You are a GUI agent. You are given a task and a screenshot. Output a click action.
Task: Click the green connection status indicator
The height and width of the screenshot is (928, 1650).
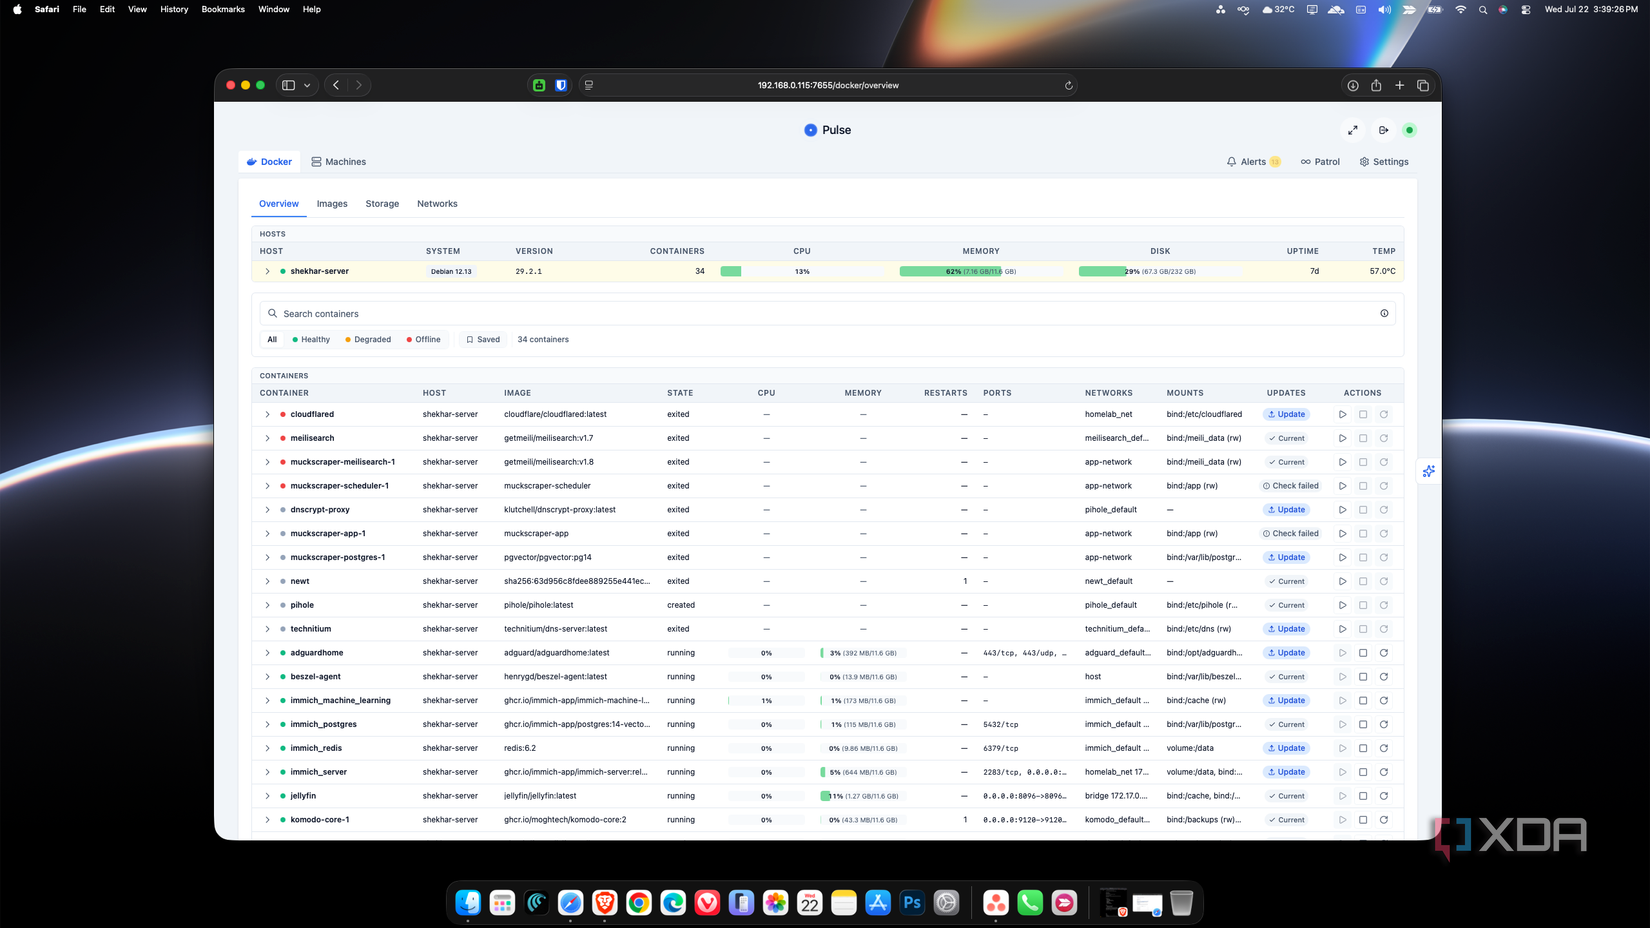click(1410, 130)
